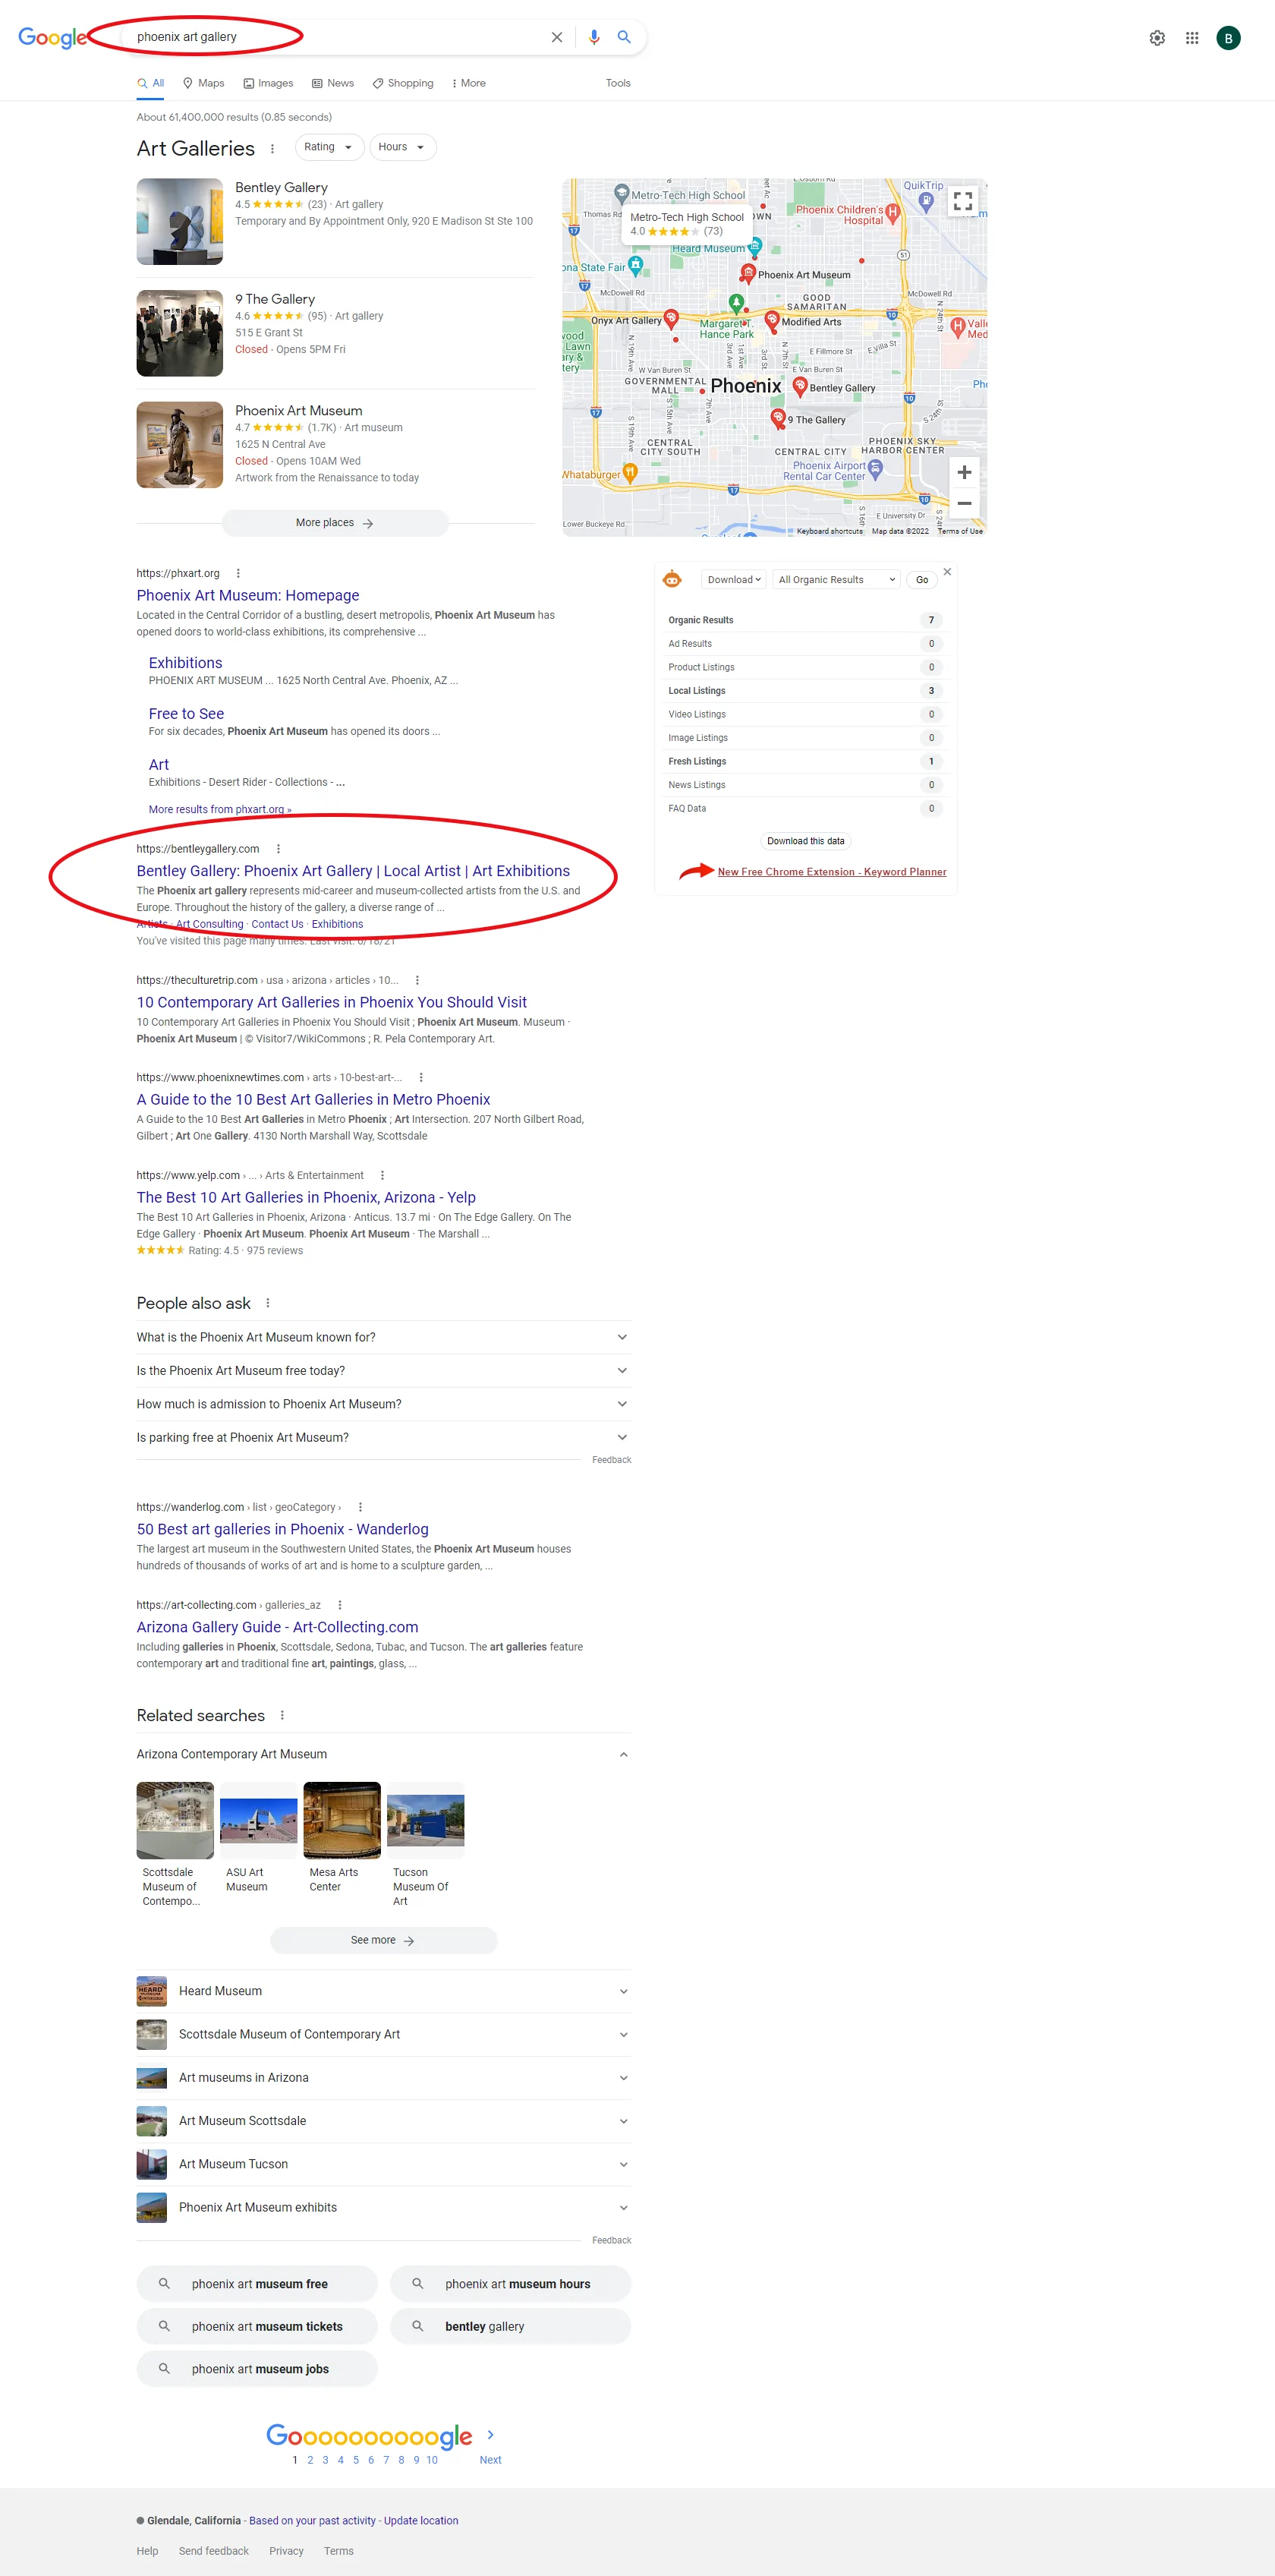Select the 'bentley gallery' related search chip

click(510, 2326)
